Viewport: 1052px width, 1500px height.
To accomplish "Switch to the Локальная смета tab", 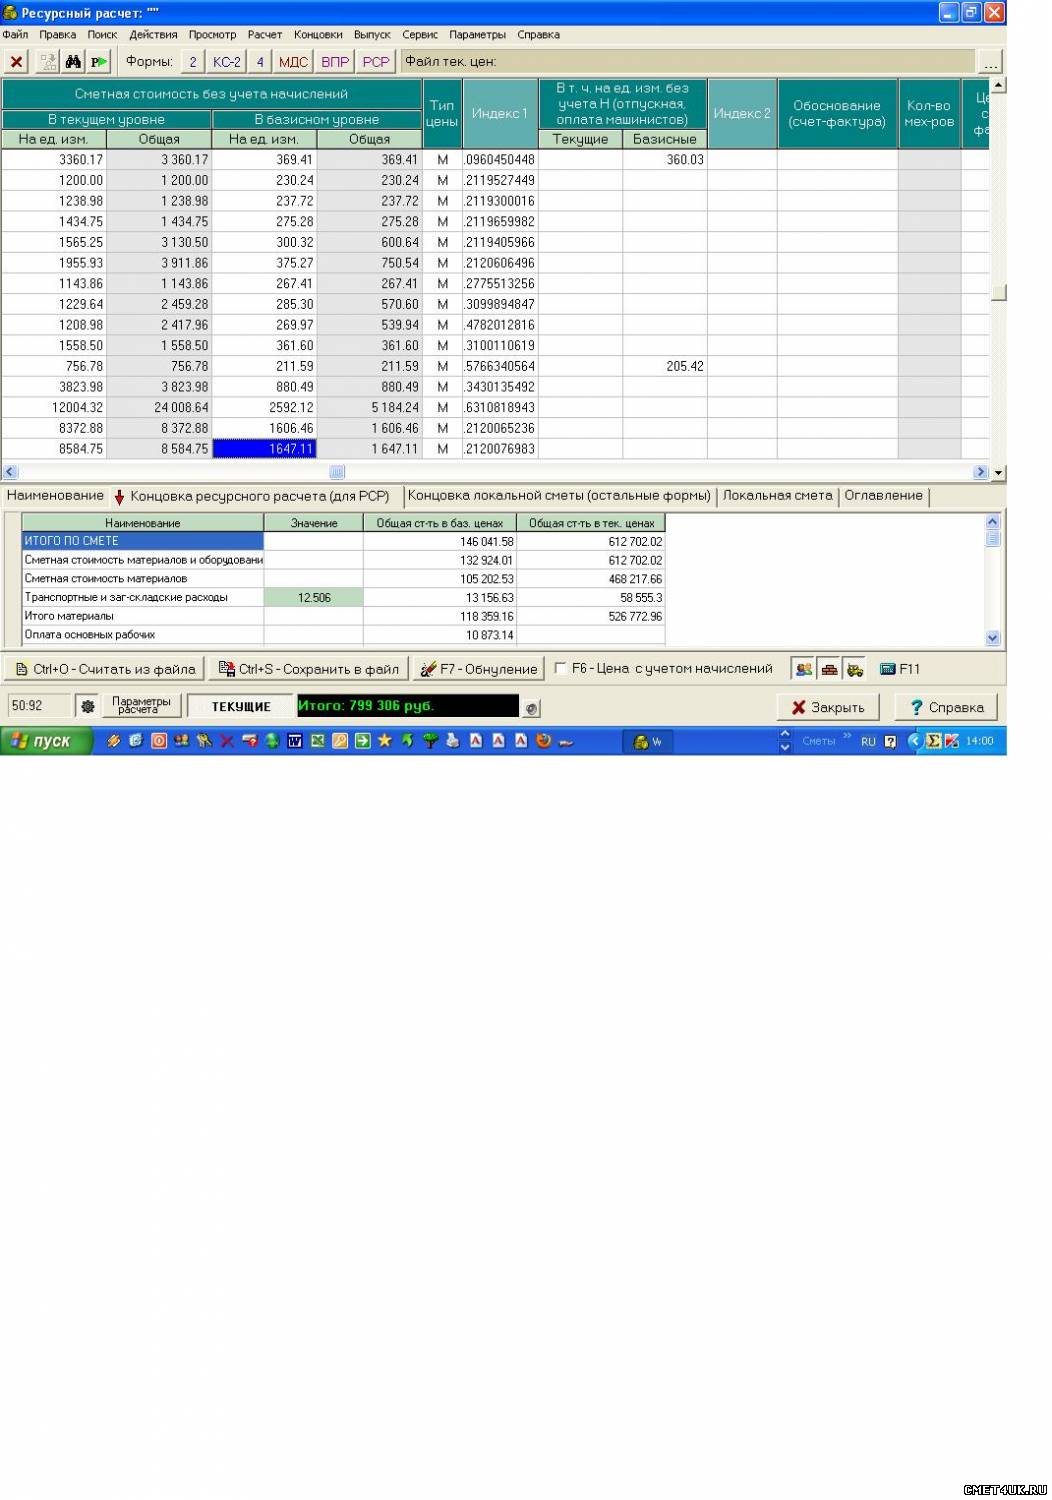I will click(x=777, y=495).
